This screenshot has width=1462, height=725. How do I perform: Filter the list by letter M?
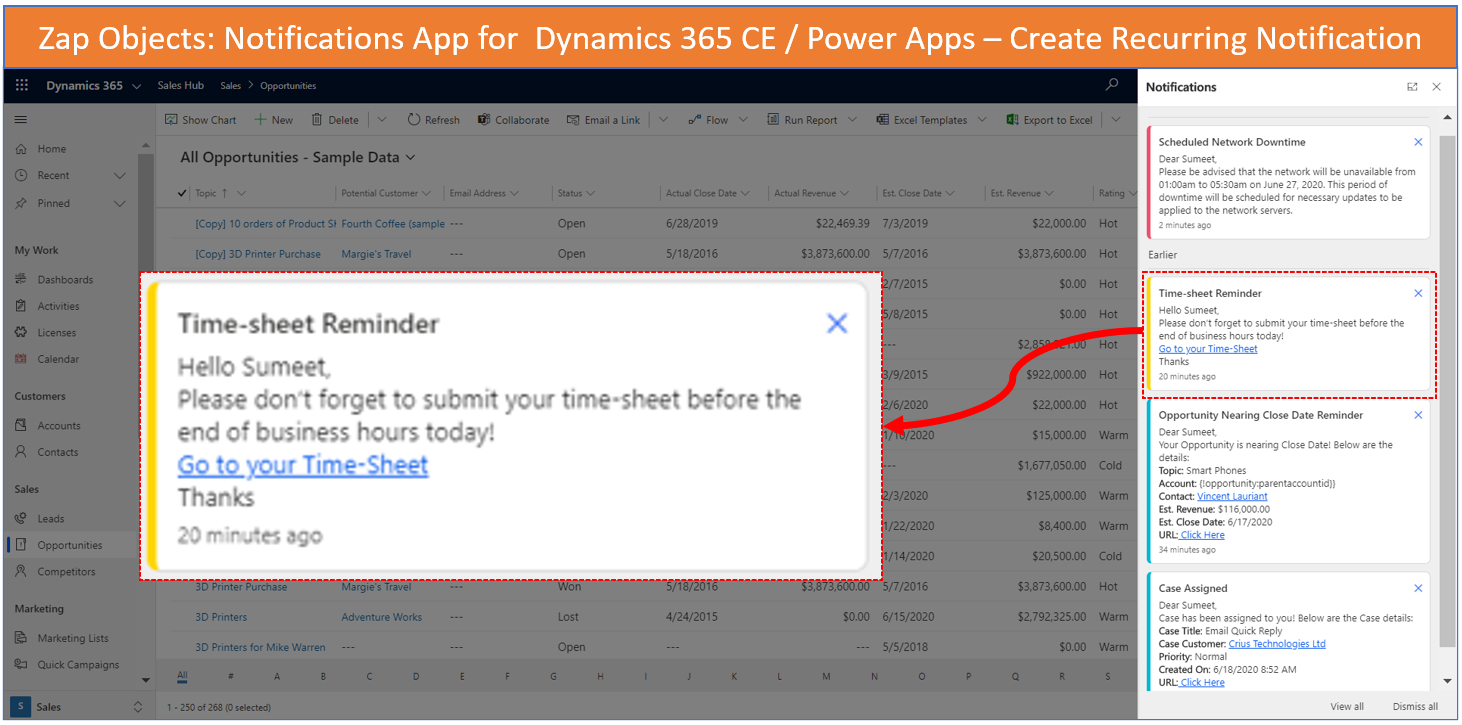827,677
